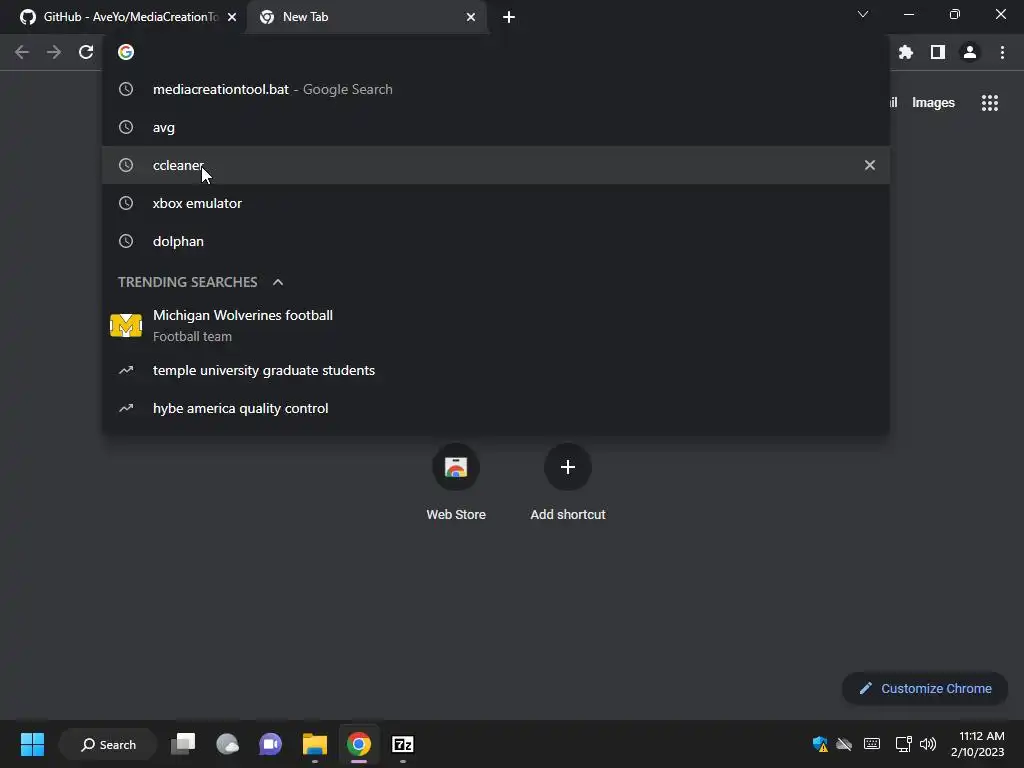This screenshot has width=1024, height=768.
Task: Click the Add shortcut button
Action: point(568,483)
